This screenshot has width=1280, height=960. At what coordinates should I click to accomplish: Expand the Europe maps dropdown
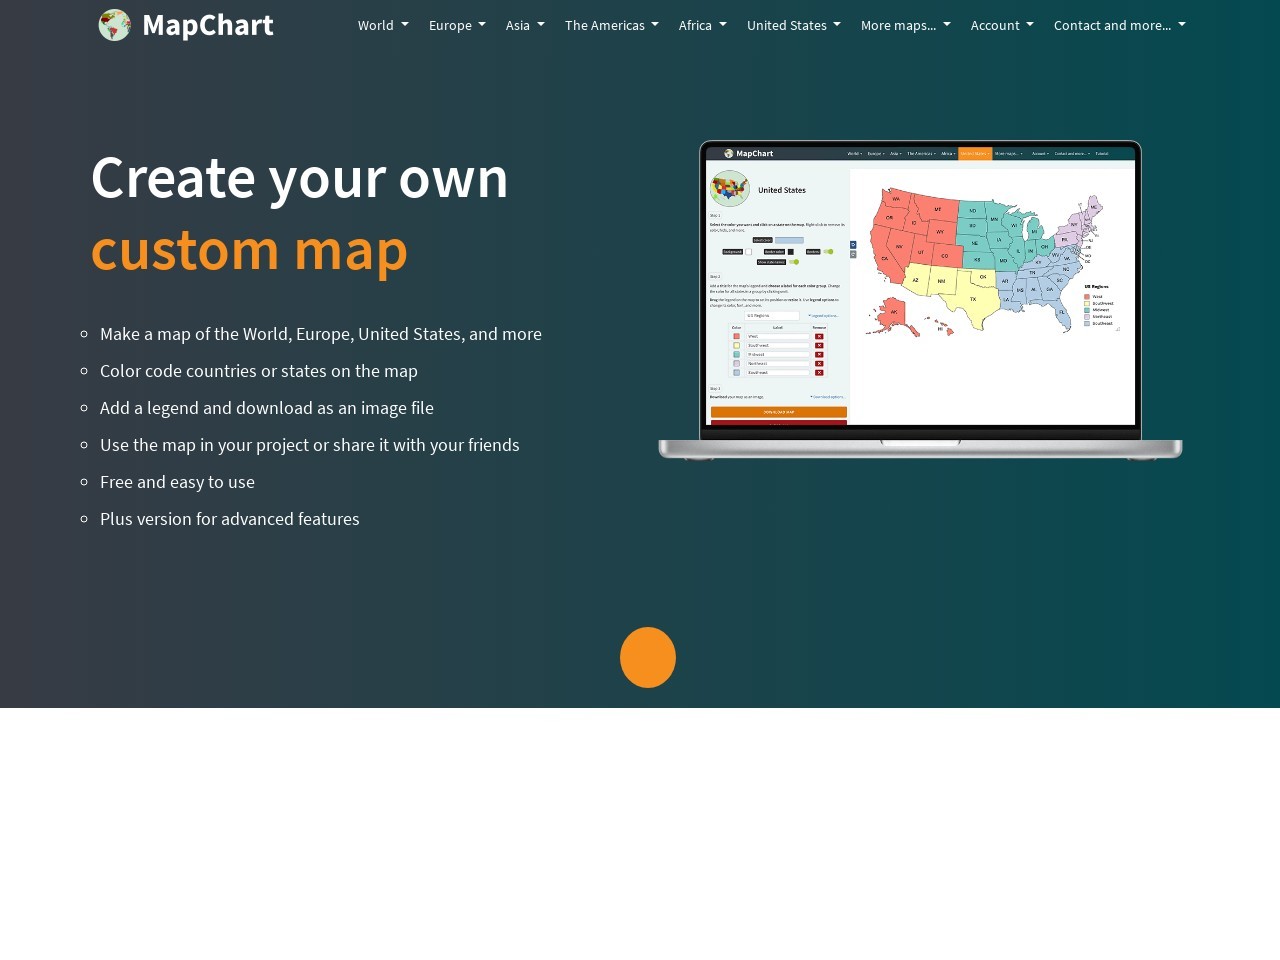[457, 25]
